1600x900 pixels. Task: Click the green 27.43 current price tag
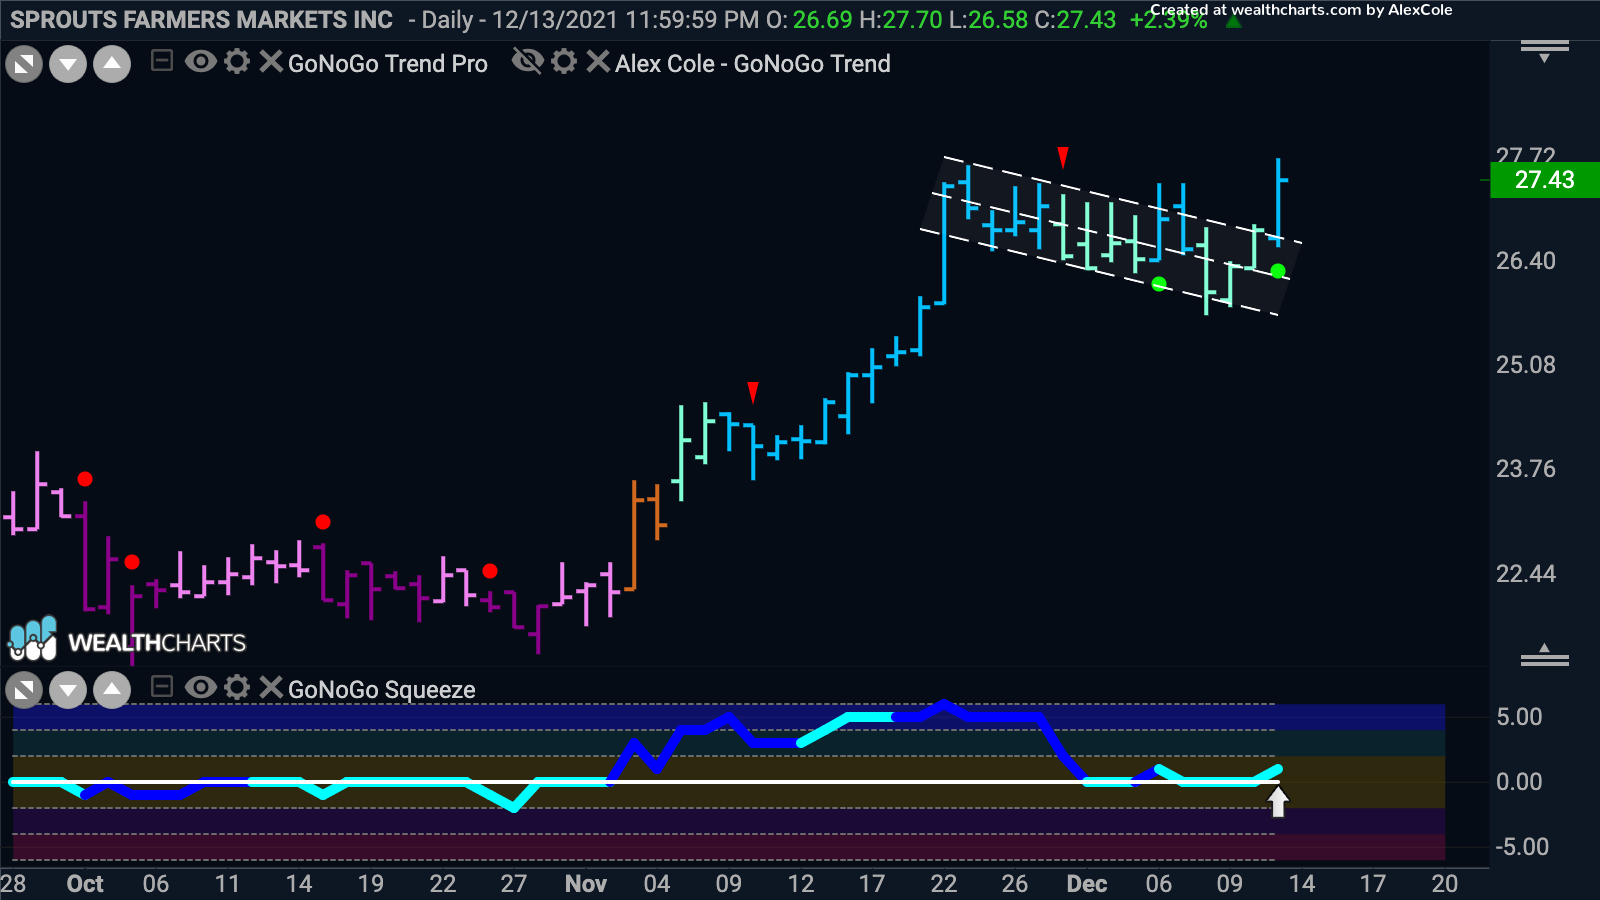(1545, 180)
